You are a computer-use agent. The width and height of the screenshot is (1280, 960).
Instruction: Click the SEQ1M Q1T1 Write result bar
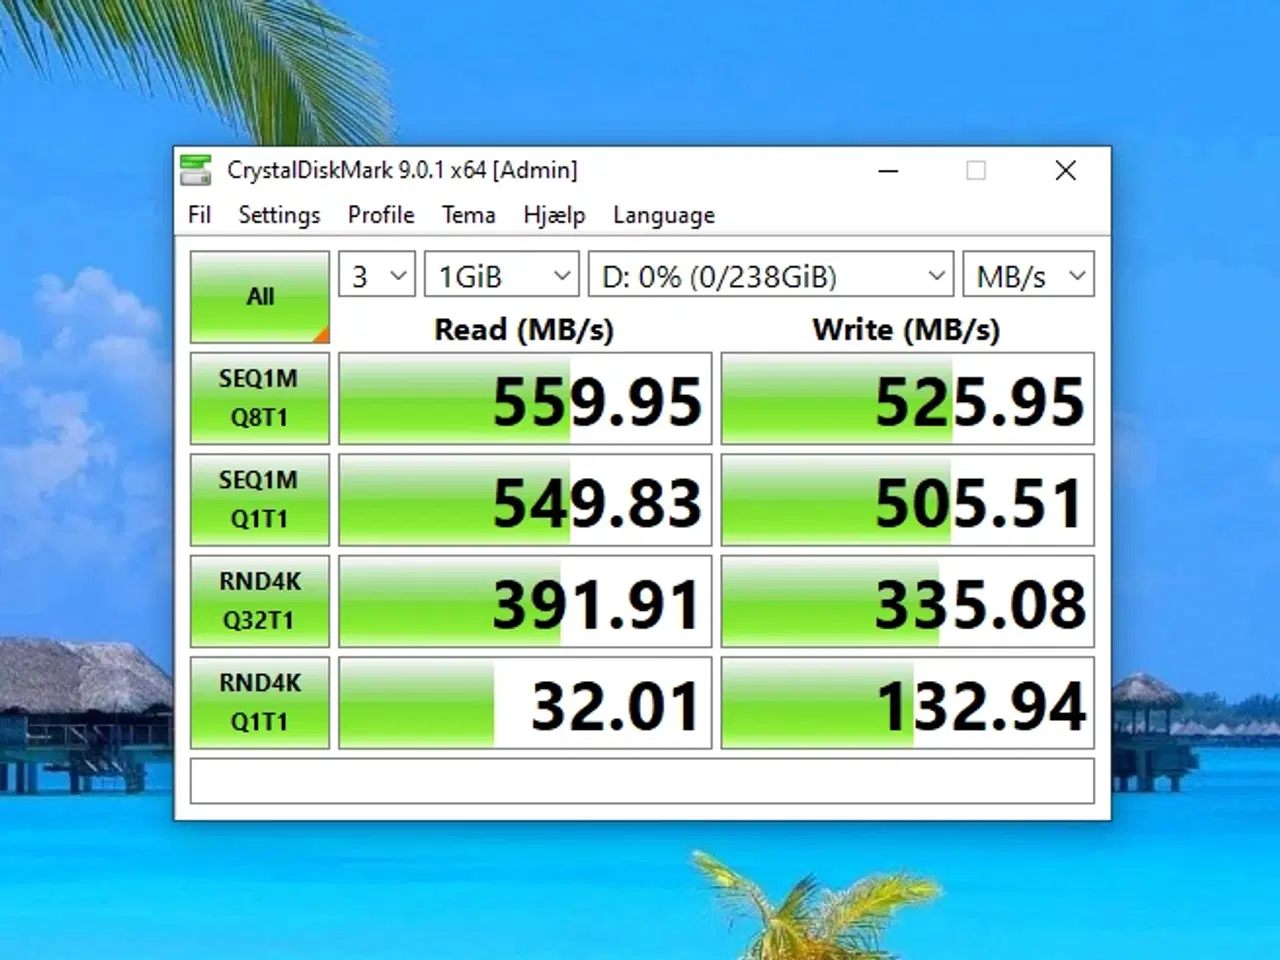pyautogui.click(x=906, y=499)
